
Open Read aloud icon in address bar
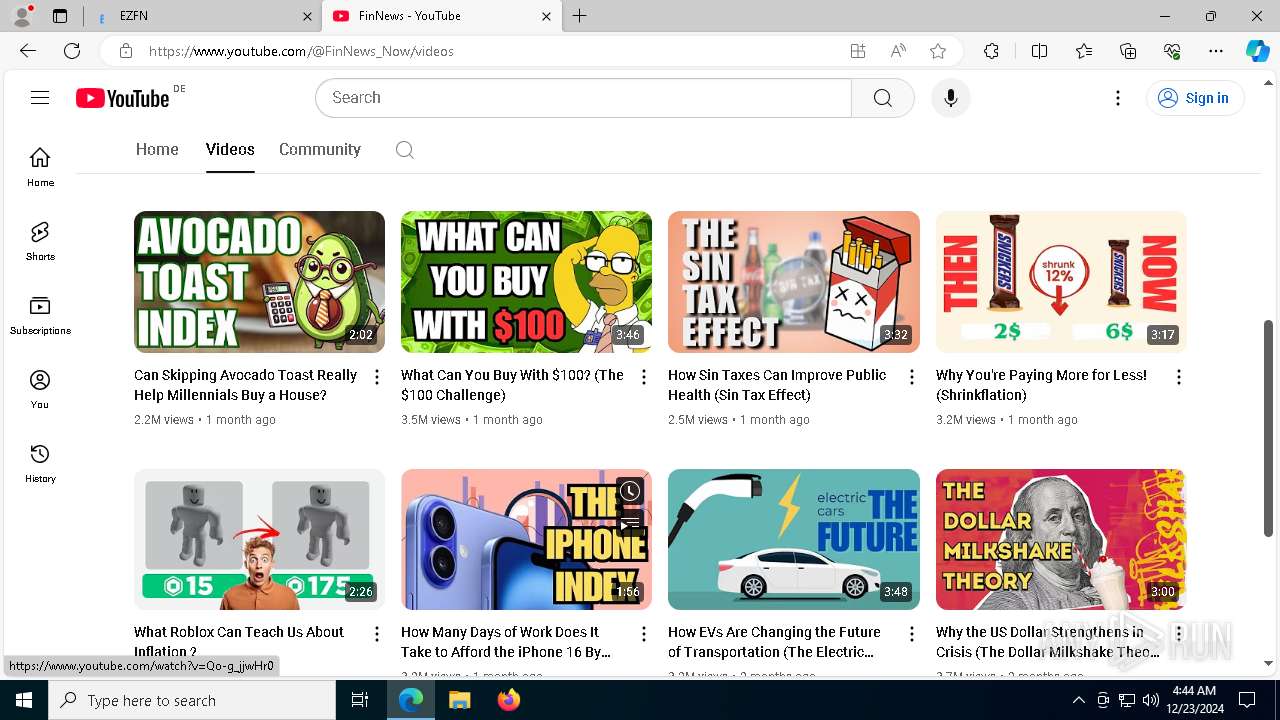898,51
